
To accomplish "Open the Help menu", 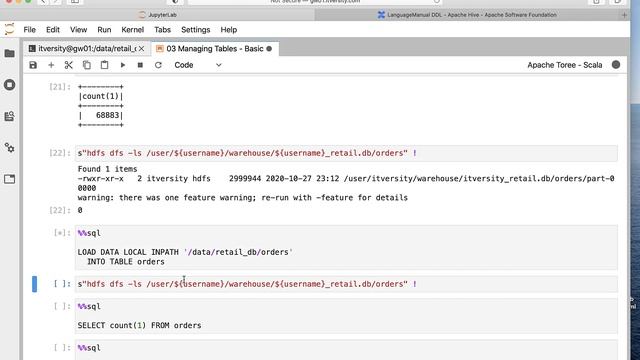I will (229, 30).
